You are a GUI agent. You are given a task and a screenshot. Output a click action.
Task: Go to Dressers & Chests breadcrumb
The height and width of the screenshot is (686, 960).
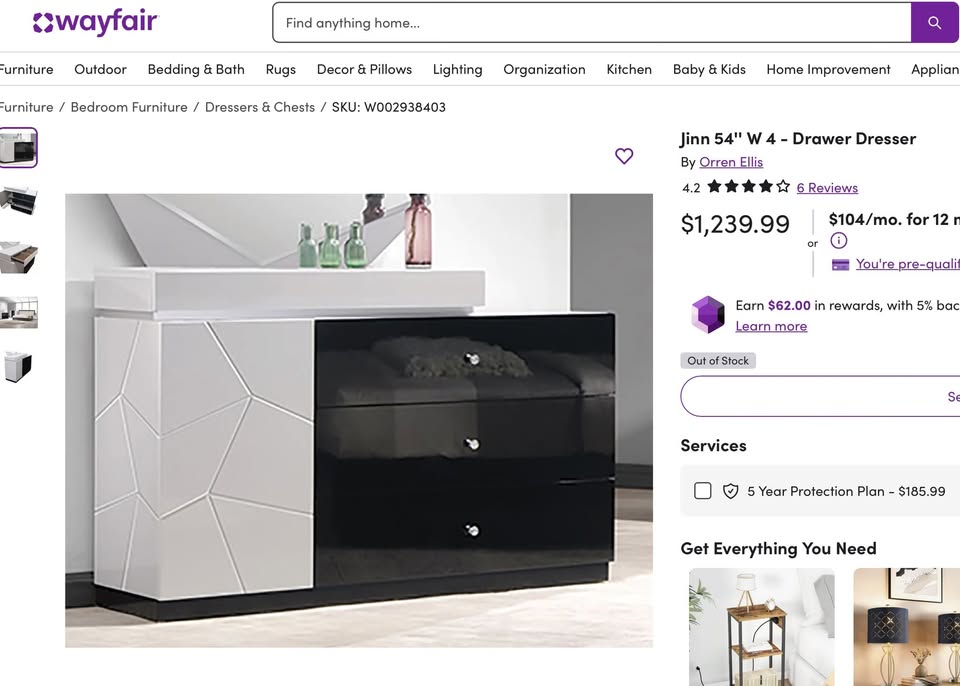tap(260, 107)
